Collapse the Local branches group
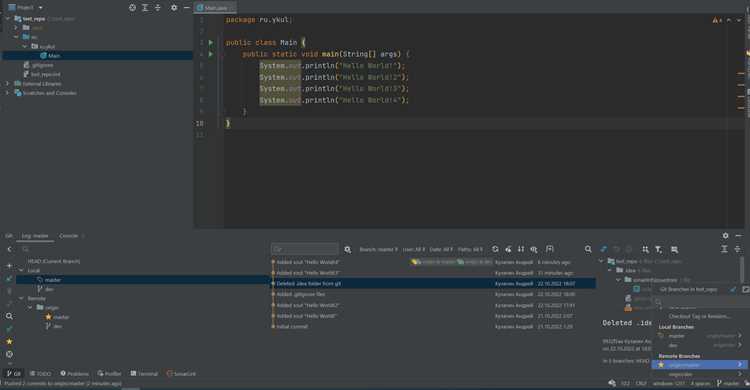This screenshot has height=390, width=750. pos(21,270)
